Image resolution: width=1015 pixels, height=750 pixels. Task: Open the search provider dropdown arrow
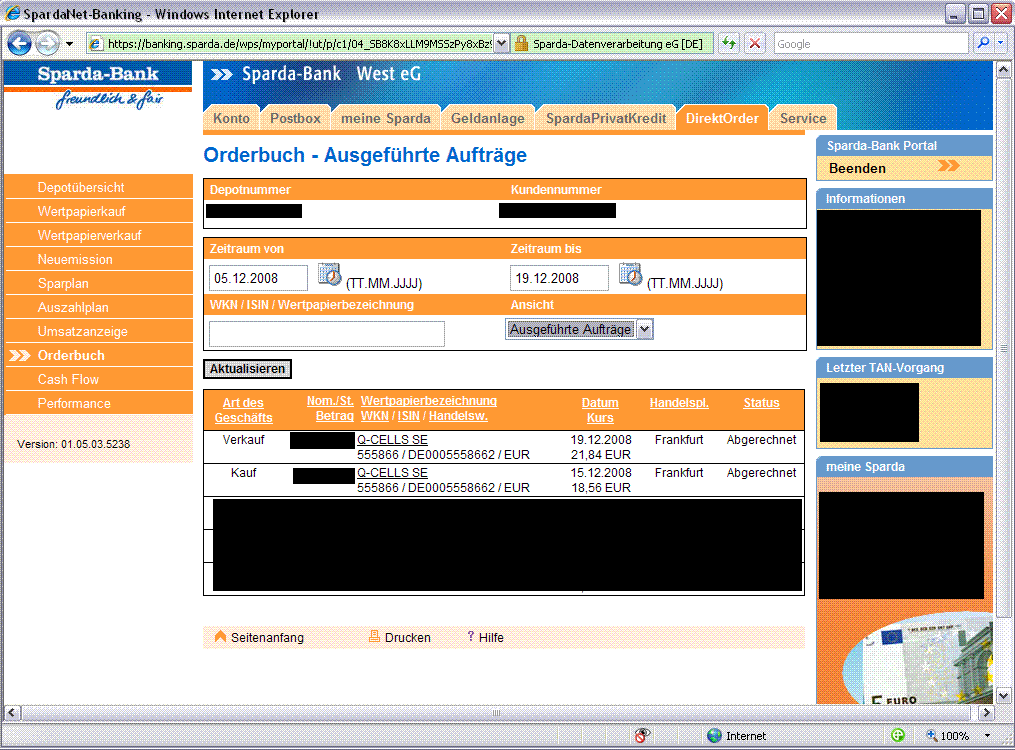1001,43
